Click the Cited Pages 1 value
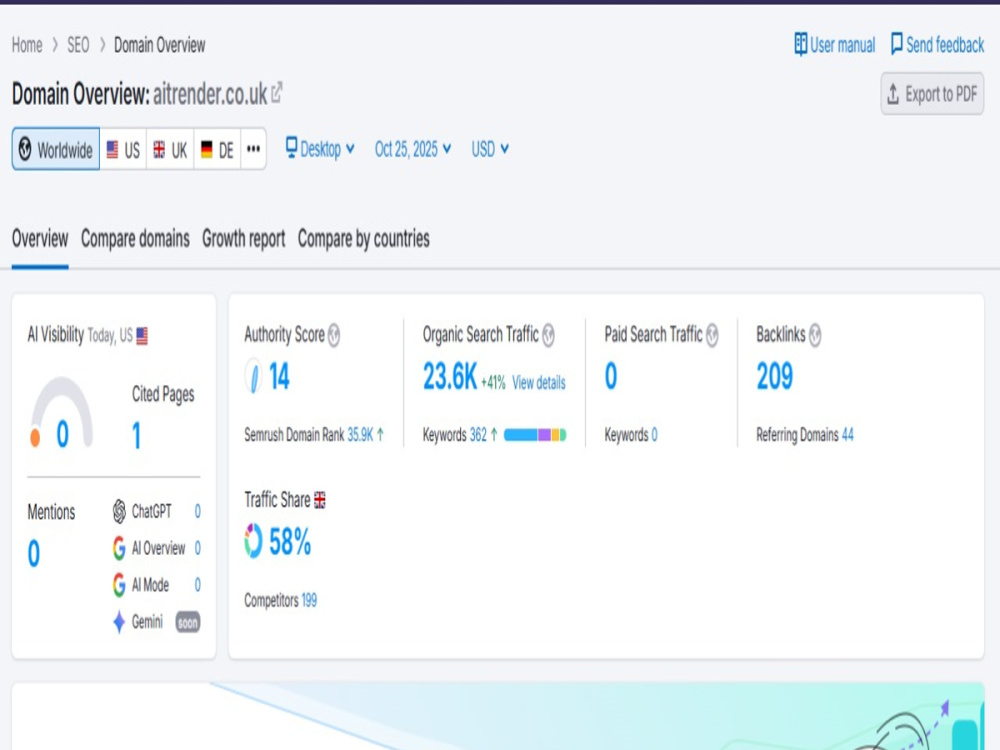 [136, 436]
